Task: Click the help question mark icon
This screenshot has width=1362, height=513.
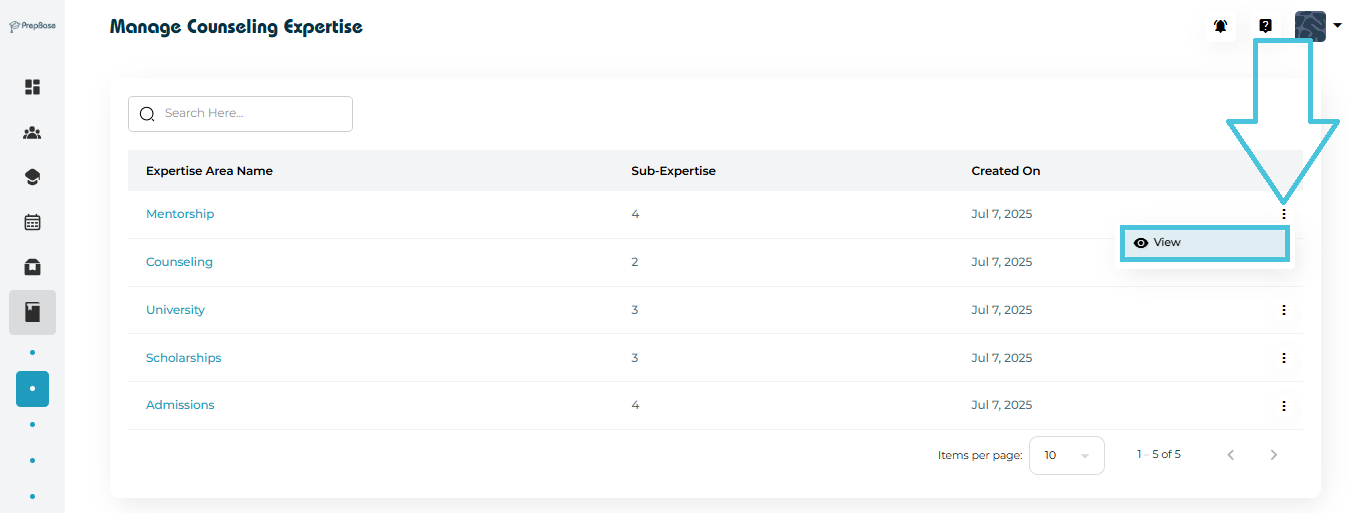Action: coord(1265,27)
